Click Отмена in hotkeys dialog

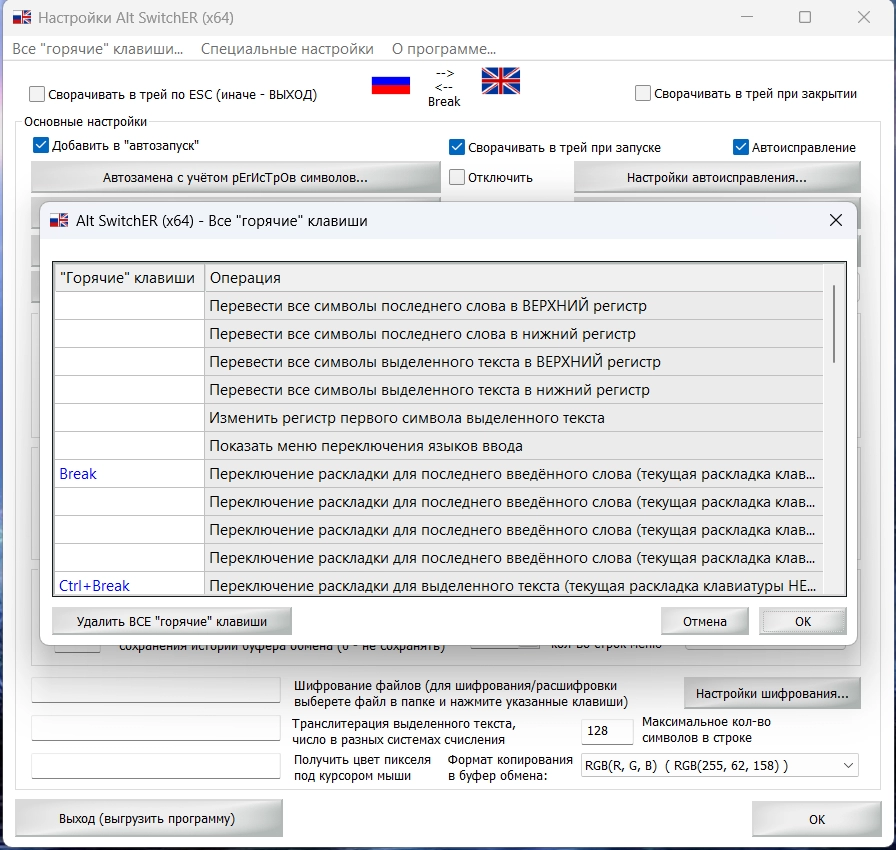(705, 622)
